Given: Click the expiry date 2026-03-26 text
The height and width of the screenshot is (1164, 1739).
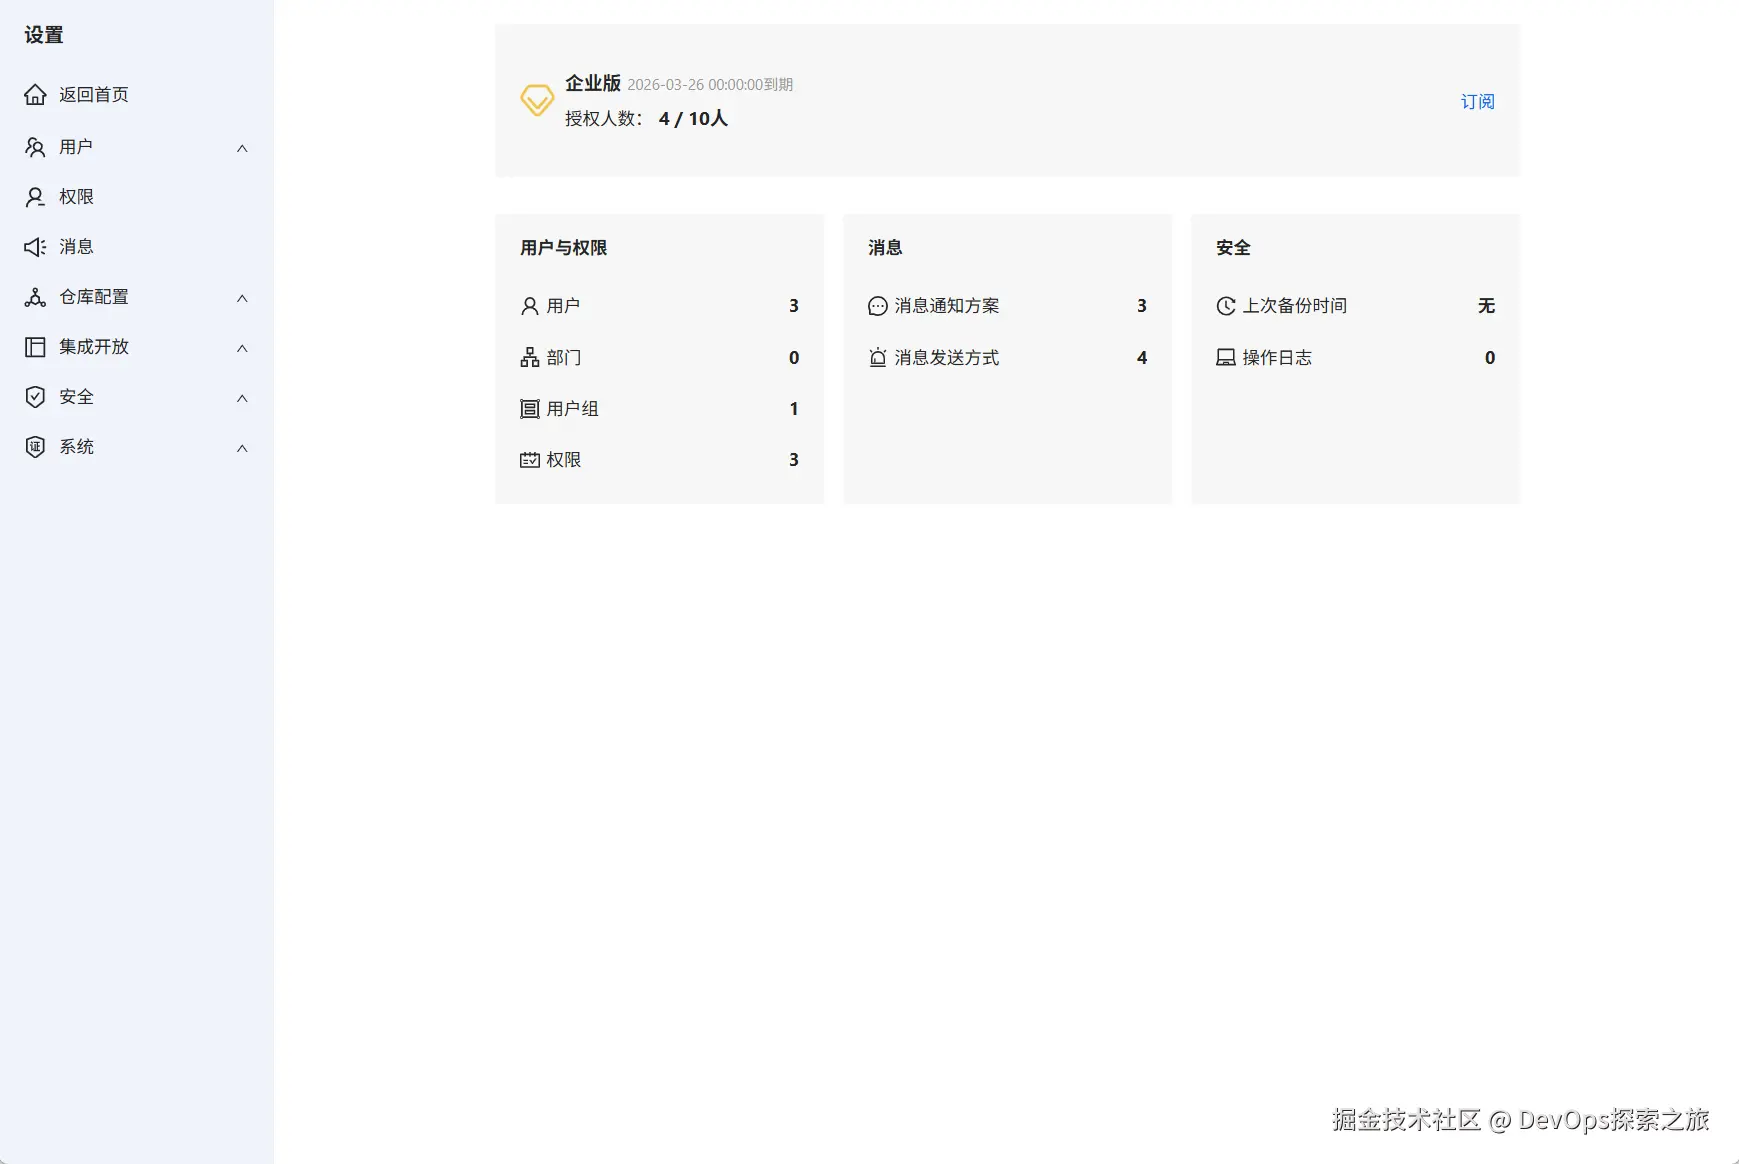Looking at the screenshot, I should pos(710,85).
